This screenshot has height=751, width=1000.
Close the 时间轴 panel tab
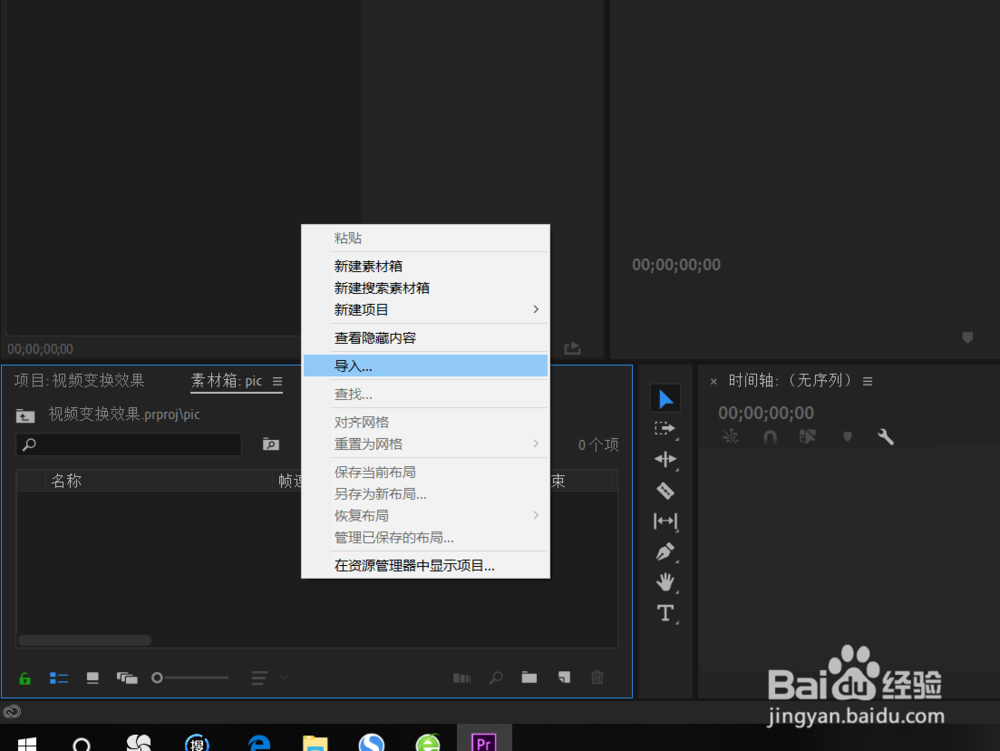click(x=714, y=381)
